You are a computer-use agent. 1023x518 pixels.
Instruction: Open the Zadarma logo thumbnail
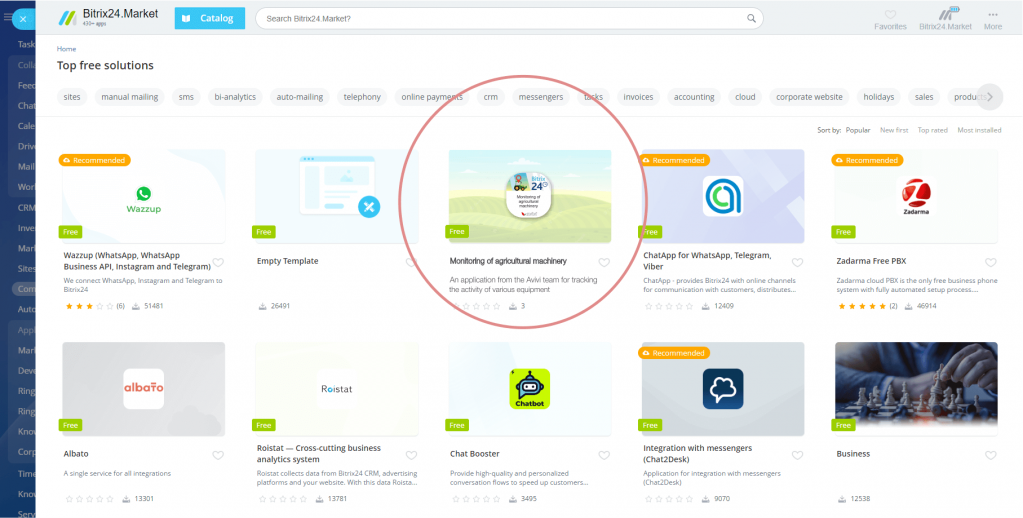click(916, 196)
